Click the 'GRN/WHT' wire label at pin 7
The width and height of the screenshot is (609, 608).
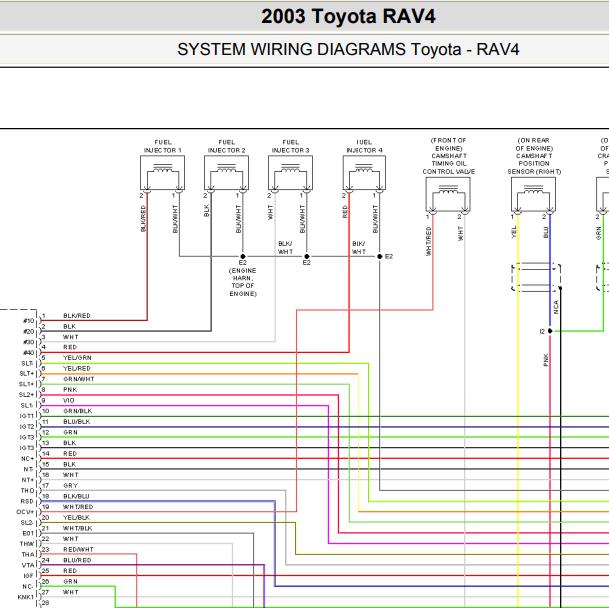click(x=78, y=379)
